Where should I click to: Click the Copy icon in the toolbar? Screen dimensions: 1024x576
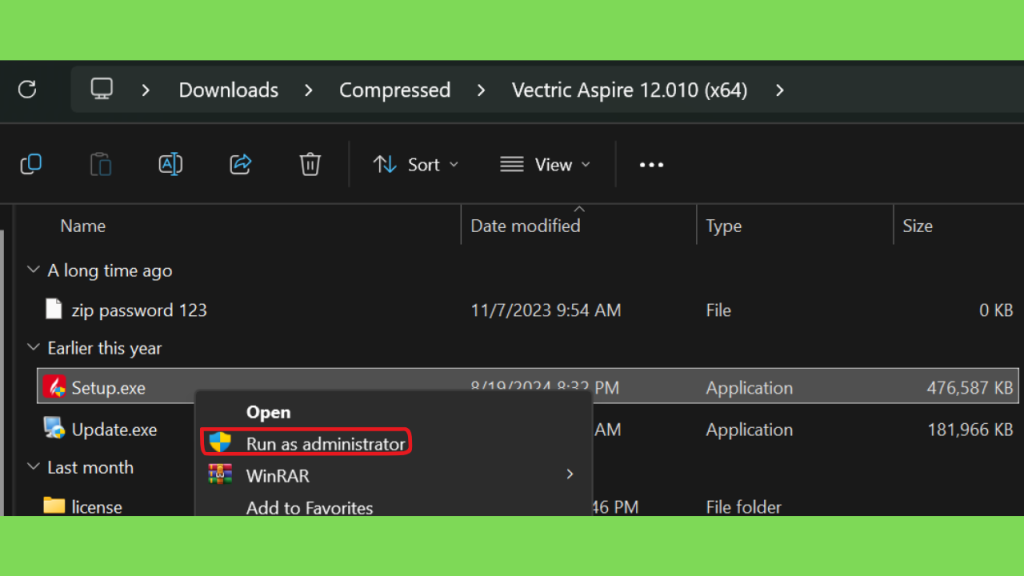(x=31, y=165)
